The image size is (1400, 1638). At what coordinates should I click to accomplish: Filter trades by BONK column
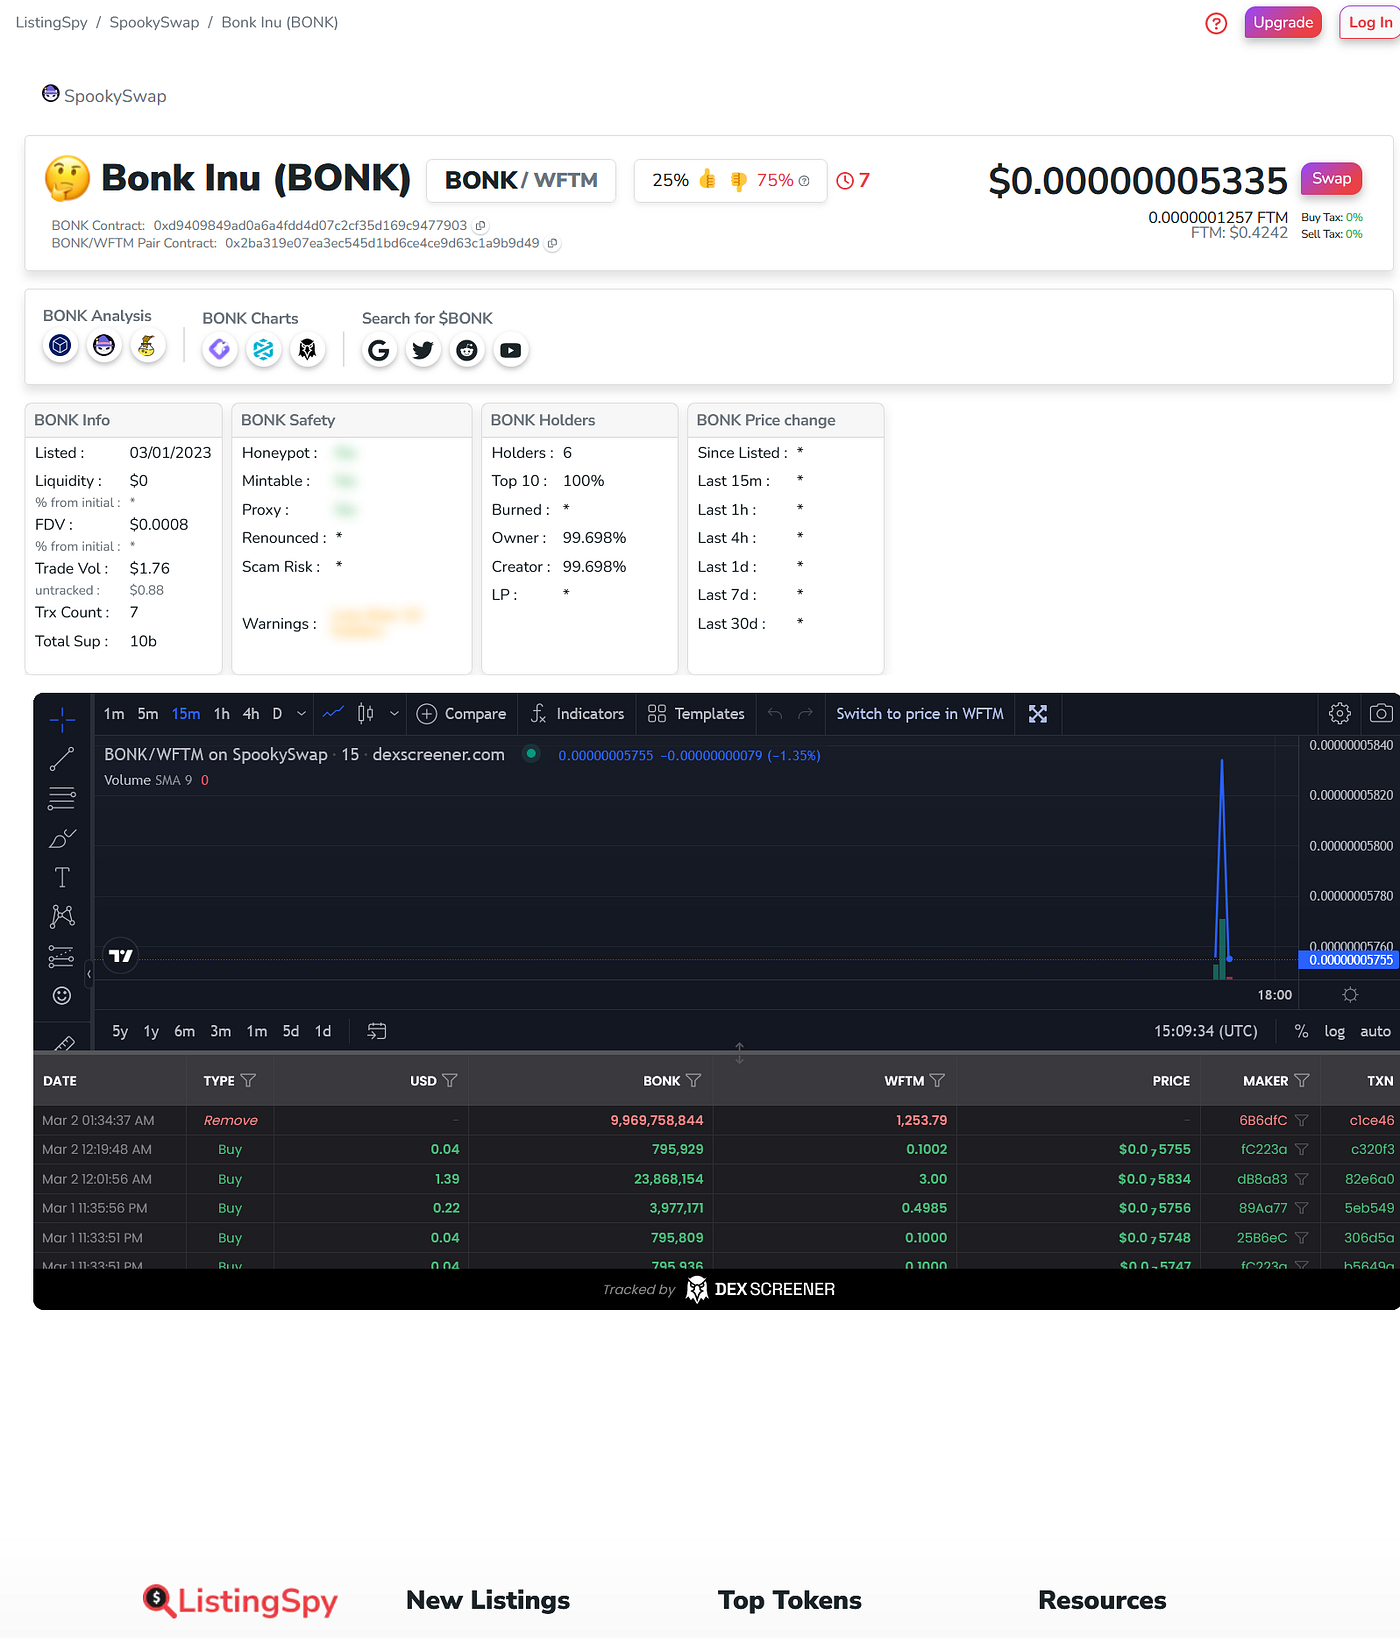click(x=694, y=1080)
